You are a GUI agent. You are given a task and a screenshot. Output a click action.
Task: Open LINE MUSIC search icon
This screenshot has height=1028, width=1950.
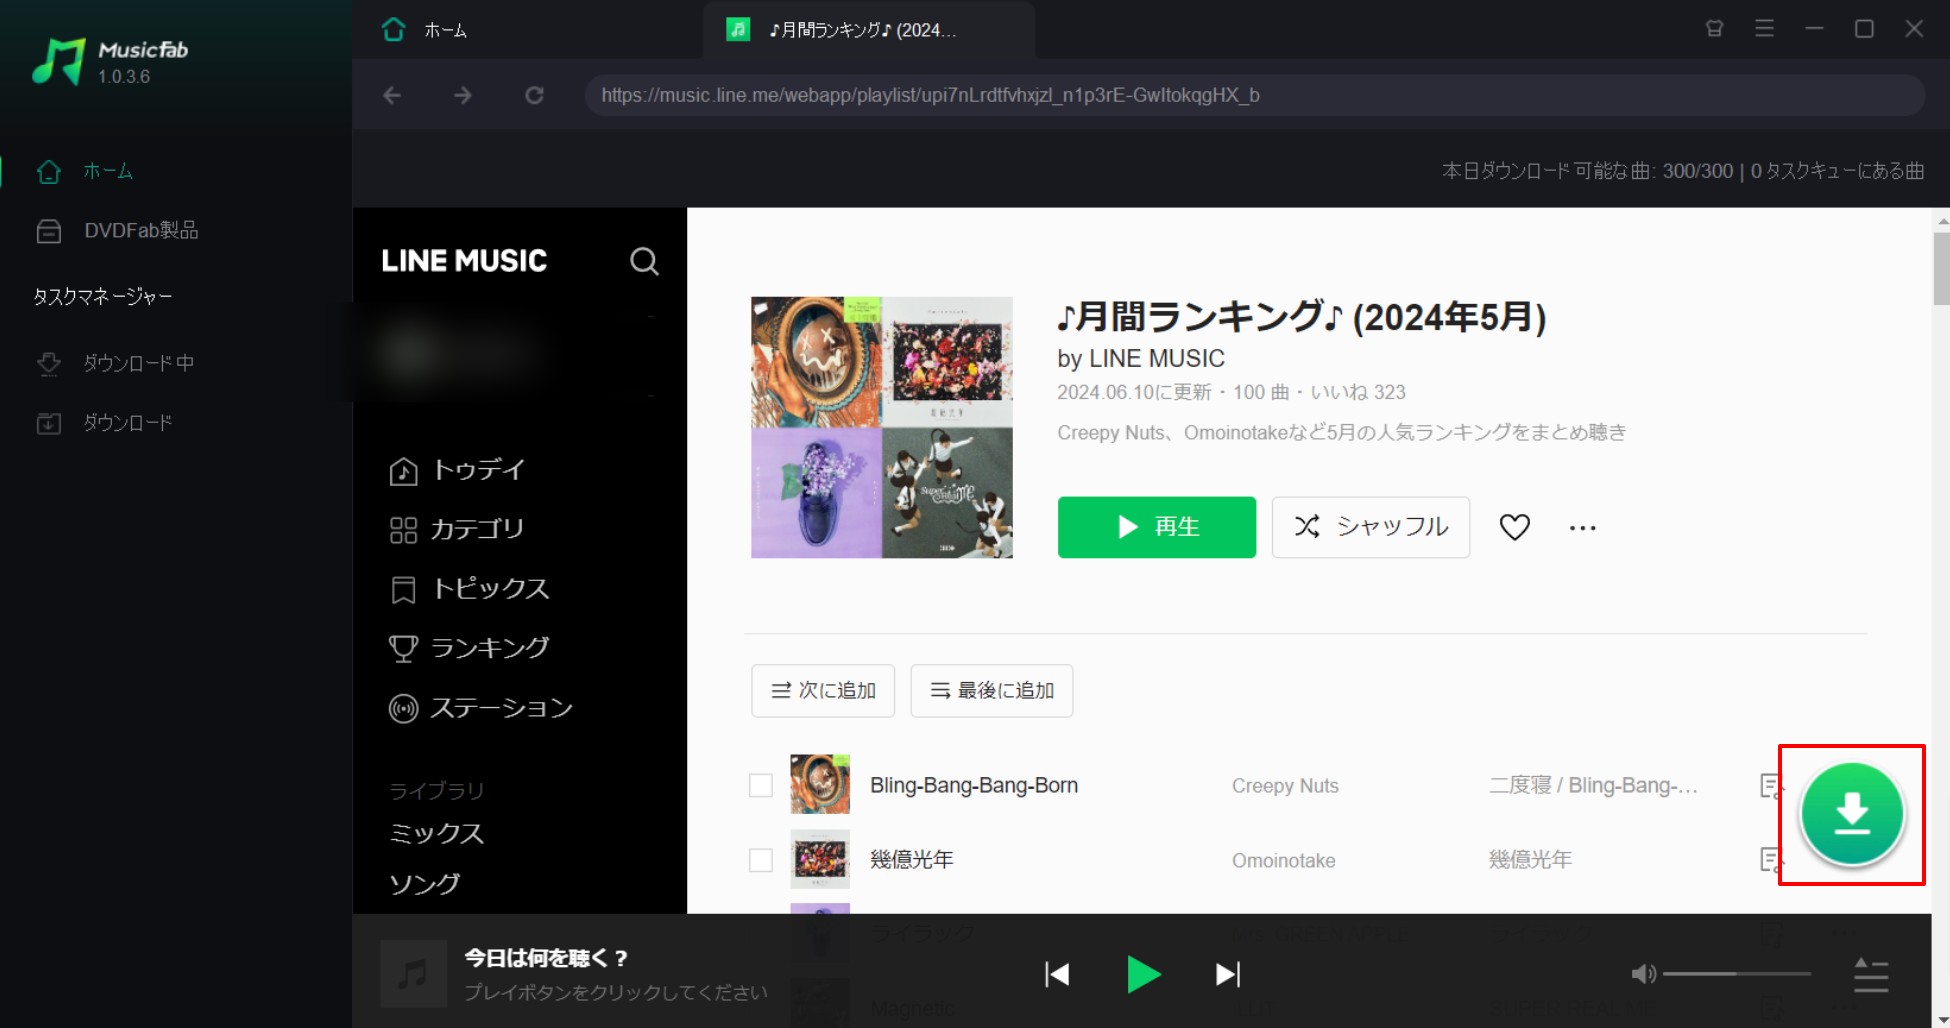[644, 261]
